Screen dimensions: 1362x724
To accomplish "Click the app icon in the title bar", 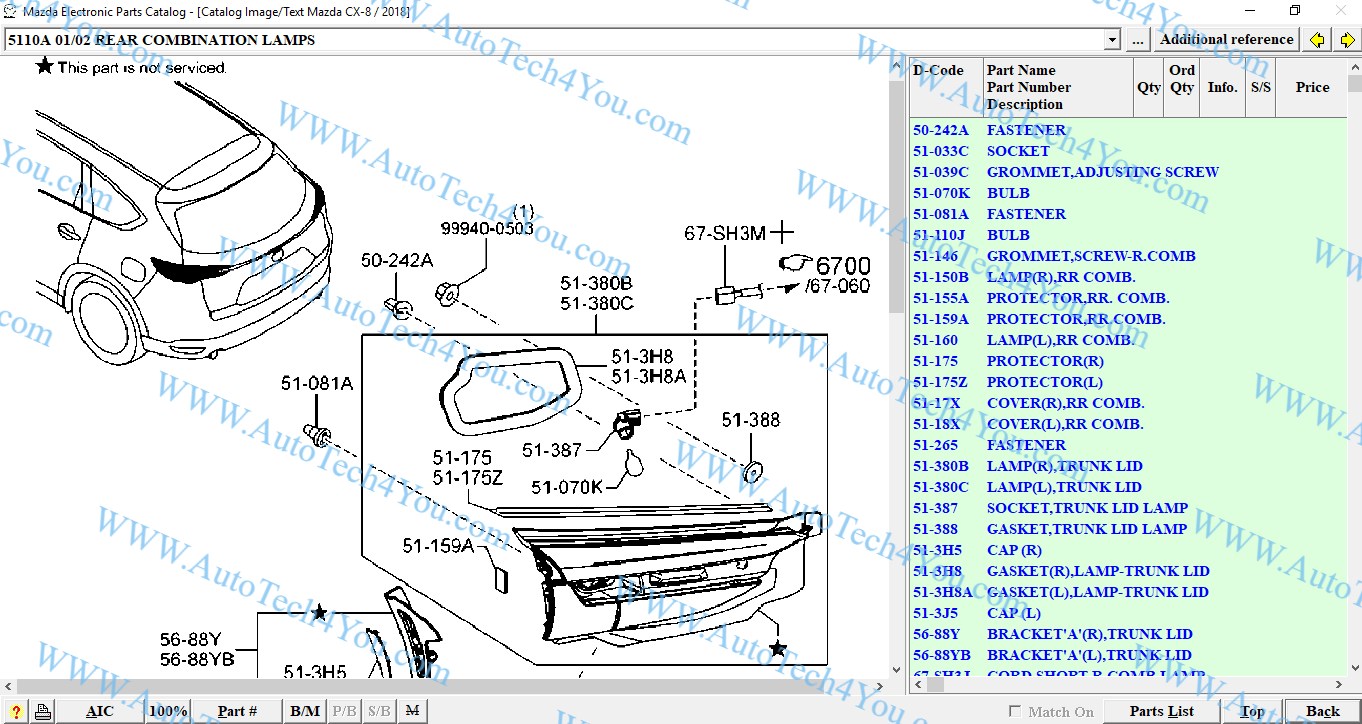I will (10, 11).
